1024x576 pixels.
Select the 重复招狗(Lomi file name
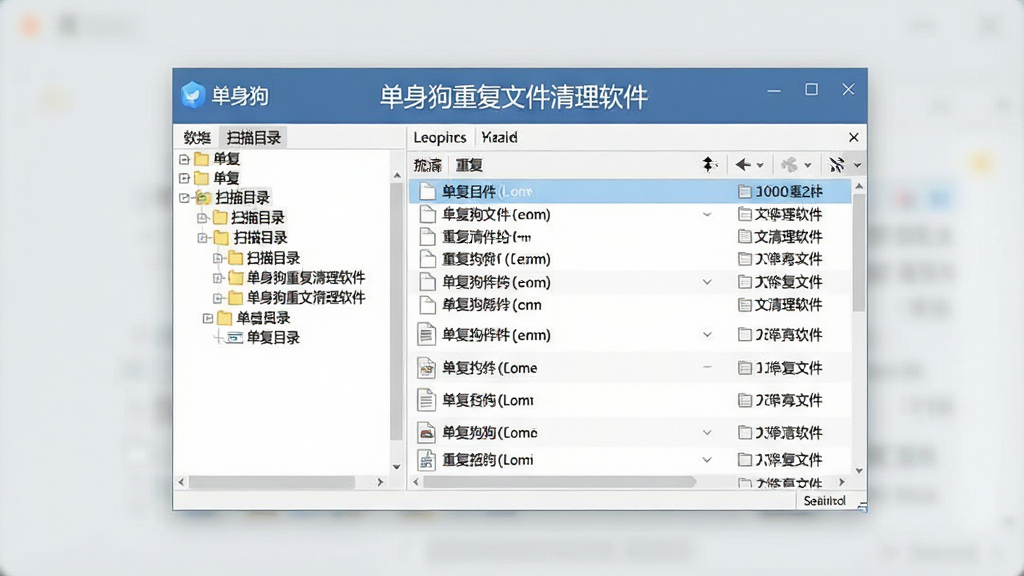(x=488, y=460)
